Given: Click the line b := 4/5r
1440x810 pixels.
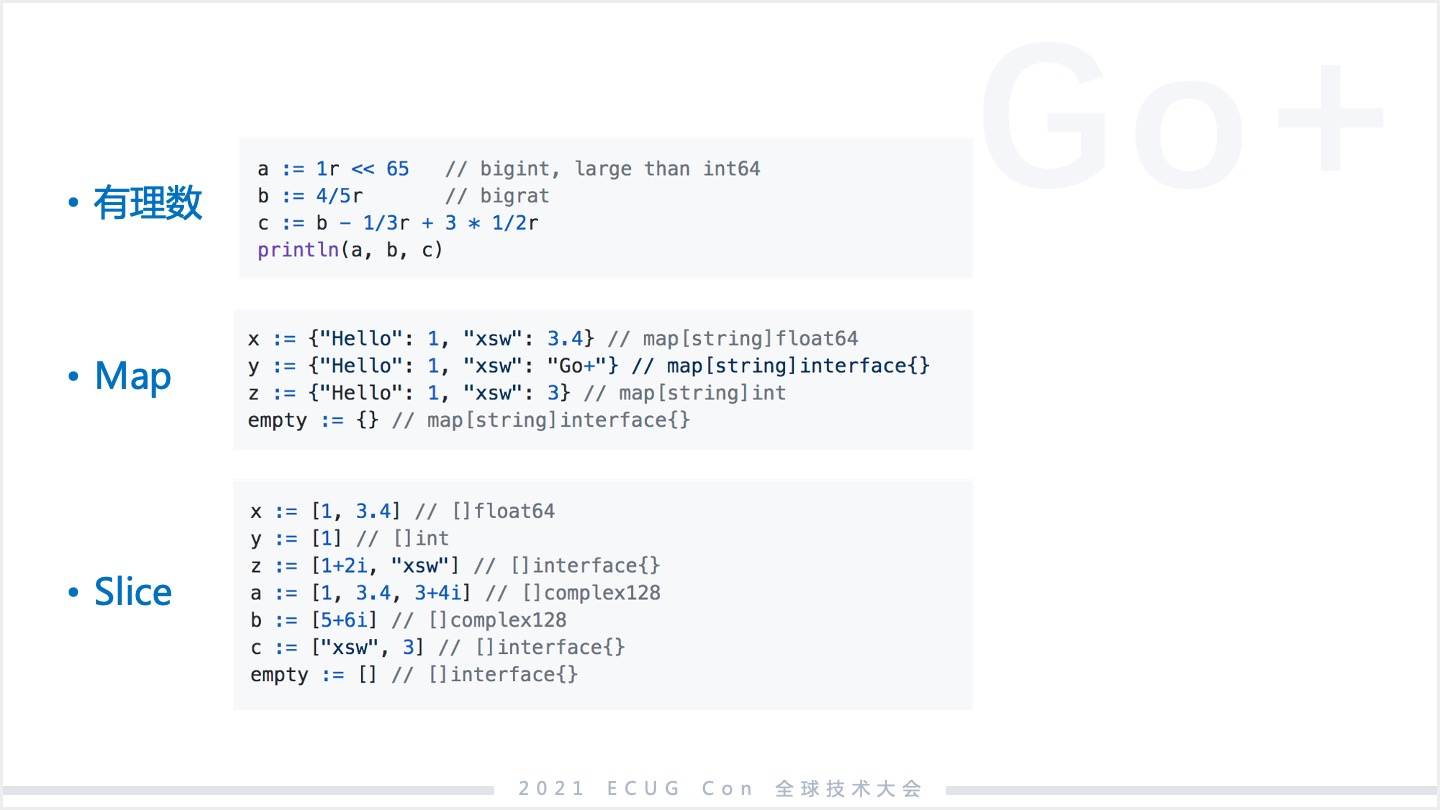Looking at the screenshot, I should coord(403,196).
